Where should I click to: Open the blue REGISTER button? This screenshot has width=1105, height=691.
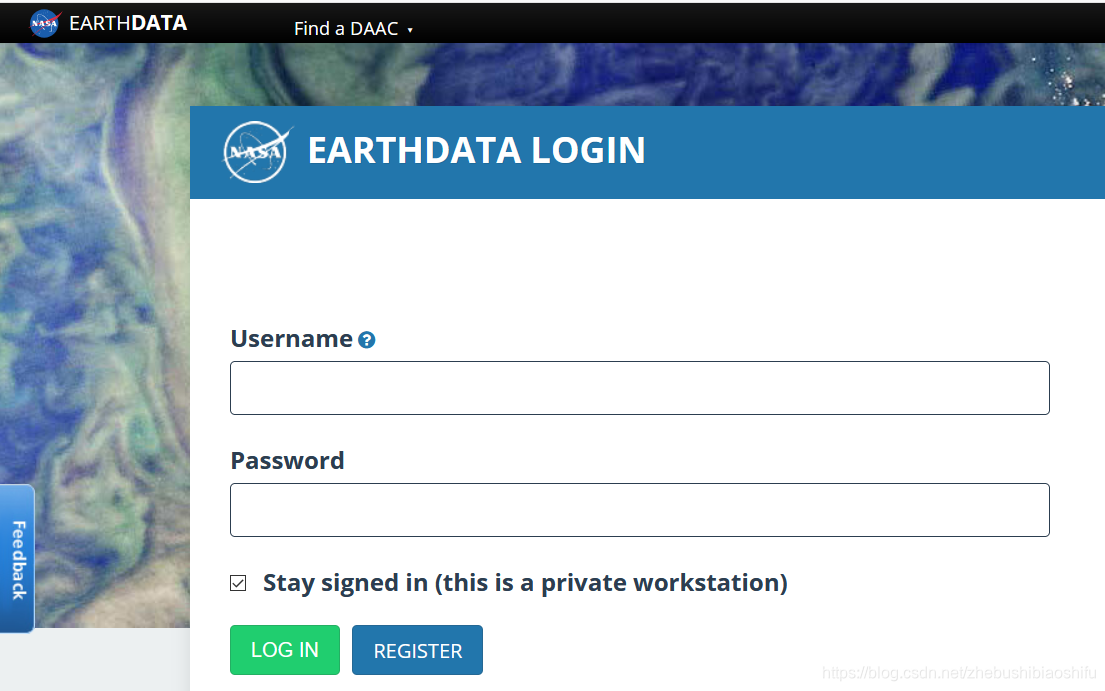point(417,649)
